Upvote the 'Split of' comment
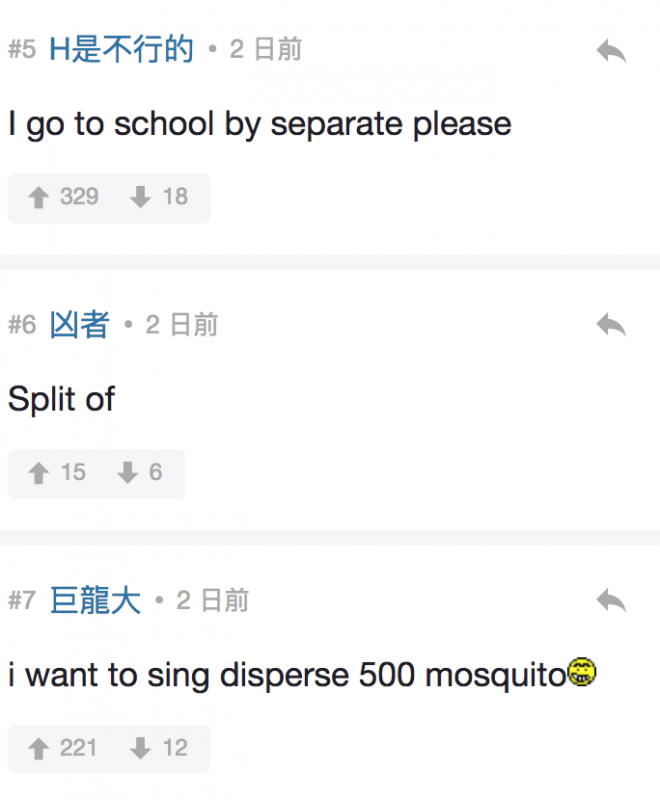 (40, 474)
